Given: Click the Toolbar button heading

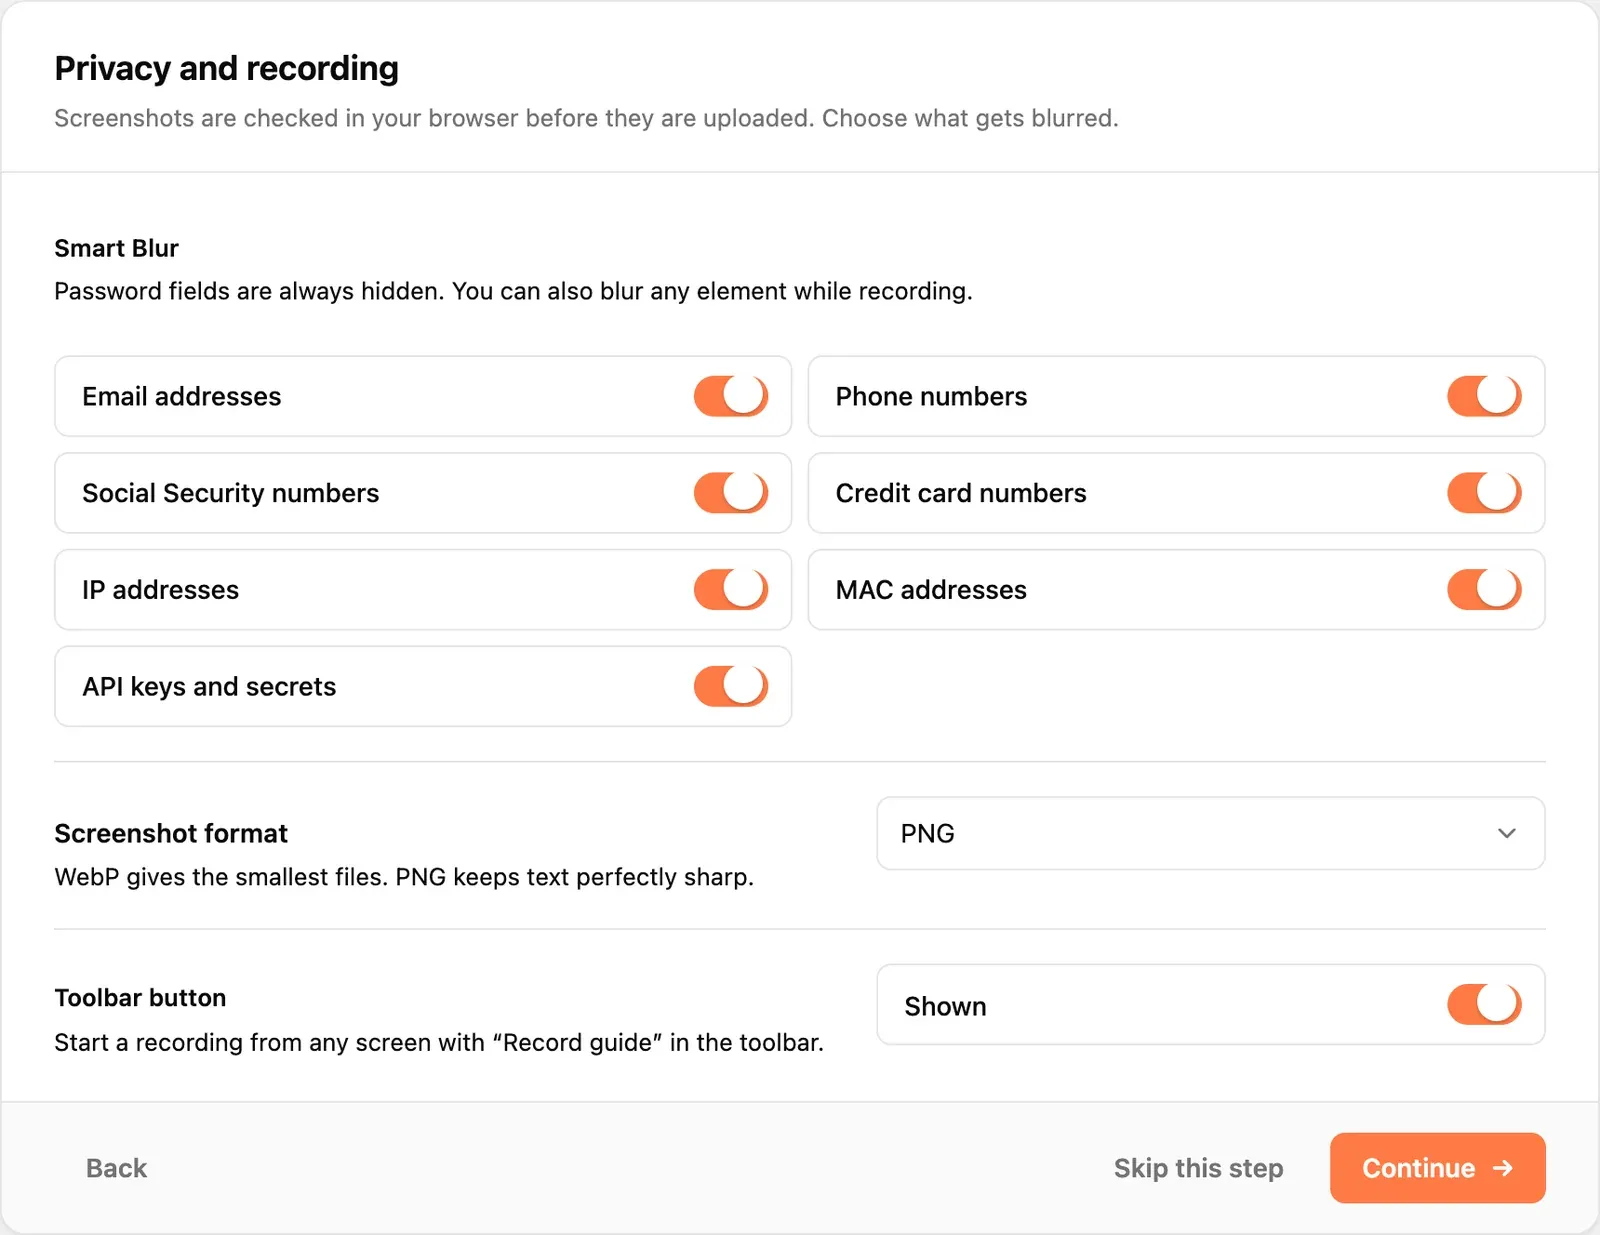Looking at the screenshot, I should coord(140,998).
